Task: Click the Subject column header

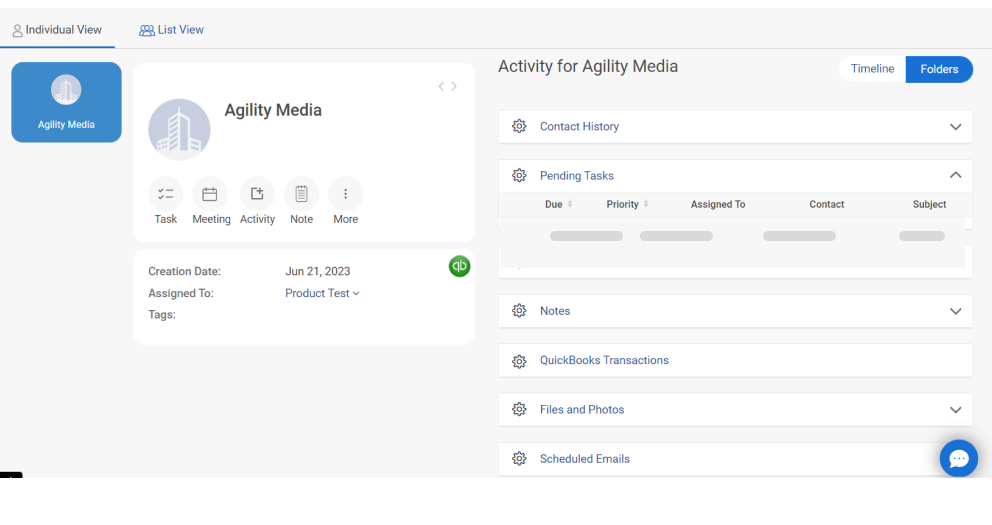Action: click(x=929, y=204)
